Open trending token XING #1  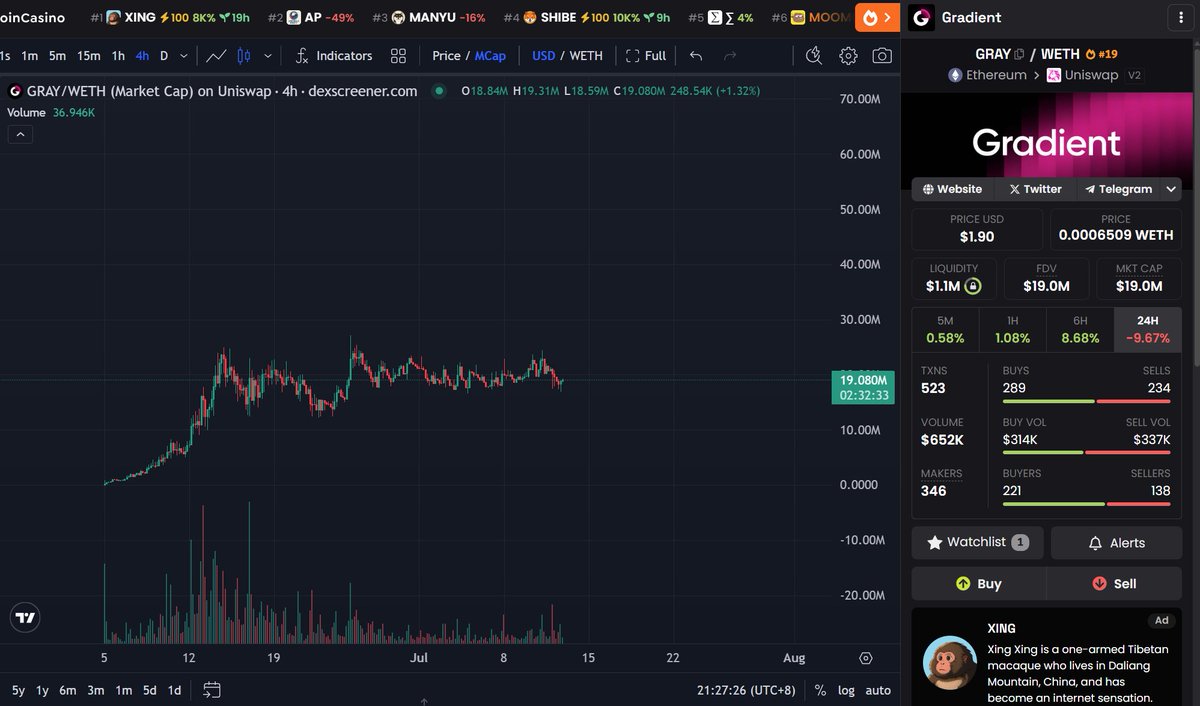170,18
